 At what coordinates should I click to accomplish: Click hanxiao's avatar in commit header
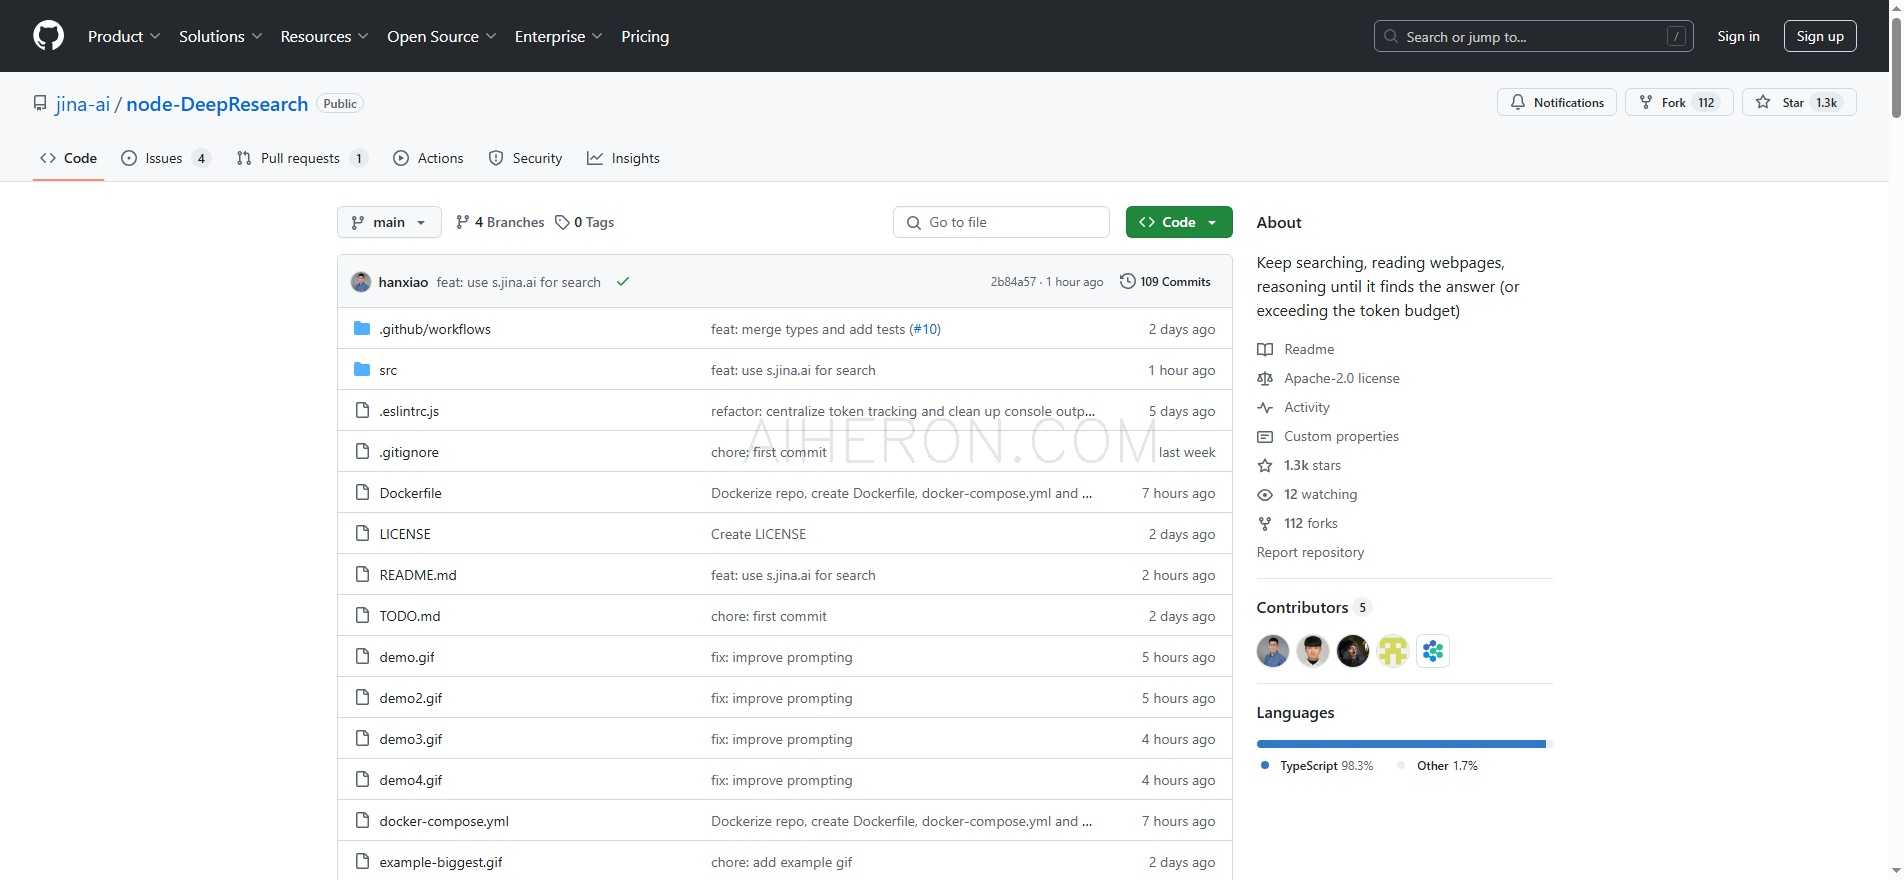coord(361,282)
